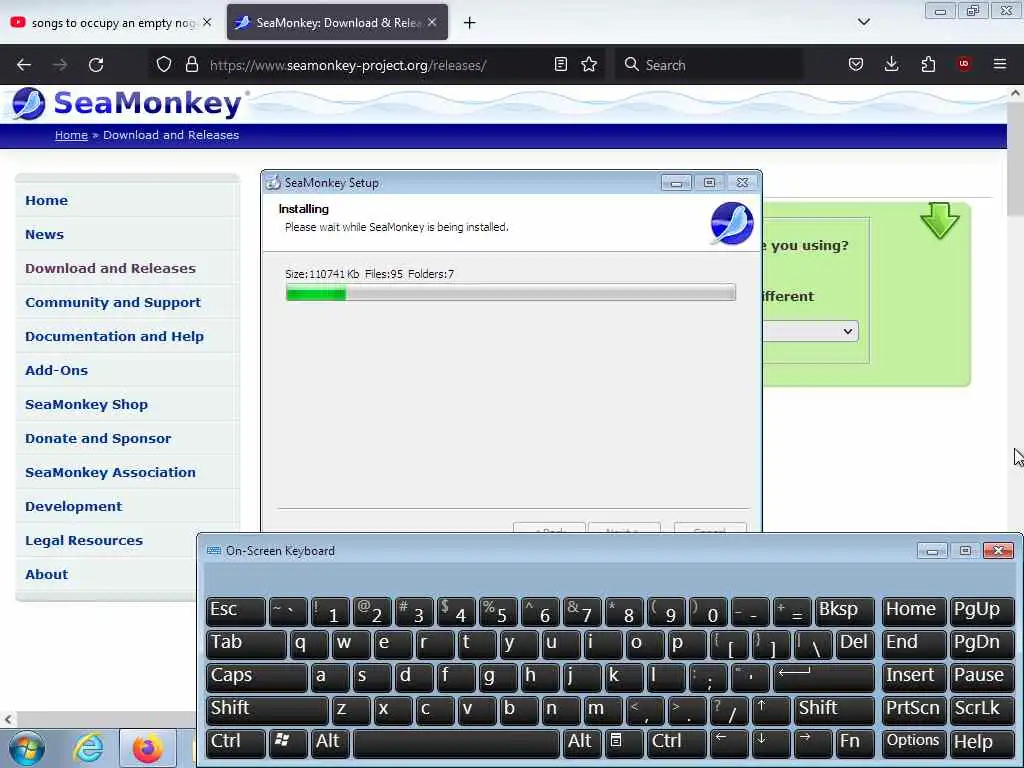Expand the platform selection dropdown
The width and height of the screenshot is (1024, 768).
coord(810,331)
